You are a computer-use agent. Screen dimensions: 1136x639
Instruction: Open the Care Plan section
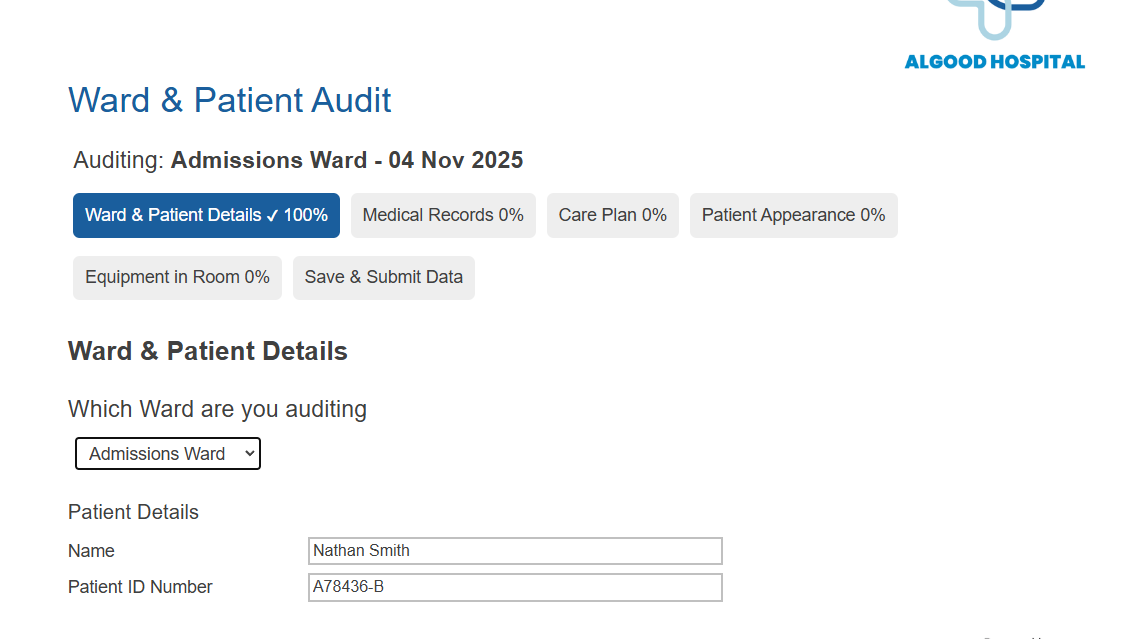coord(612,215)
